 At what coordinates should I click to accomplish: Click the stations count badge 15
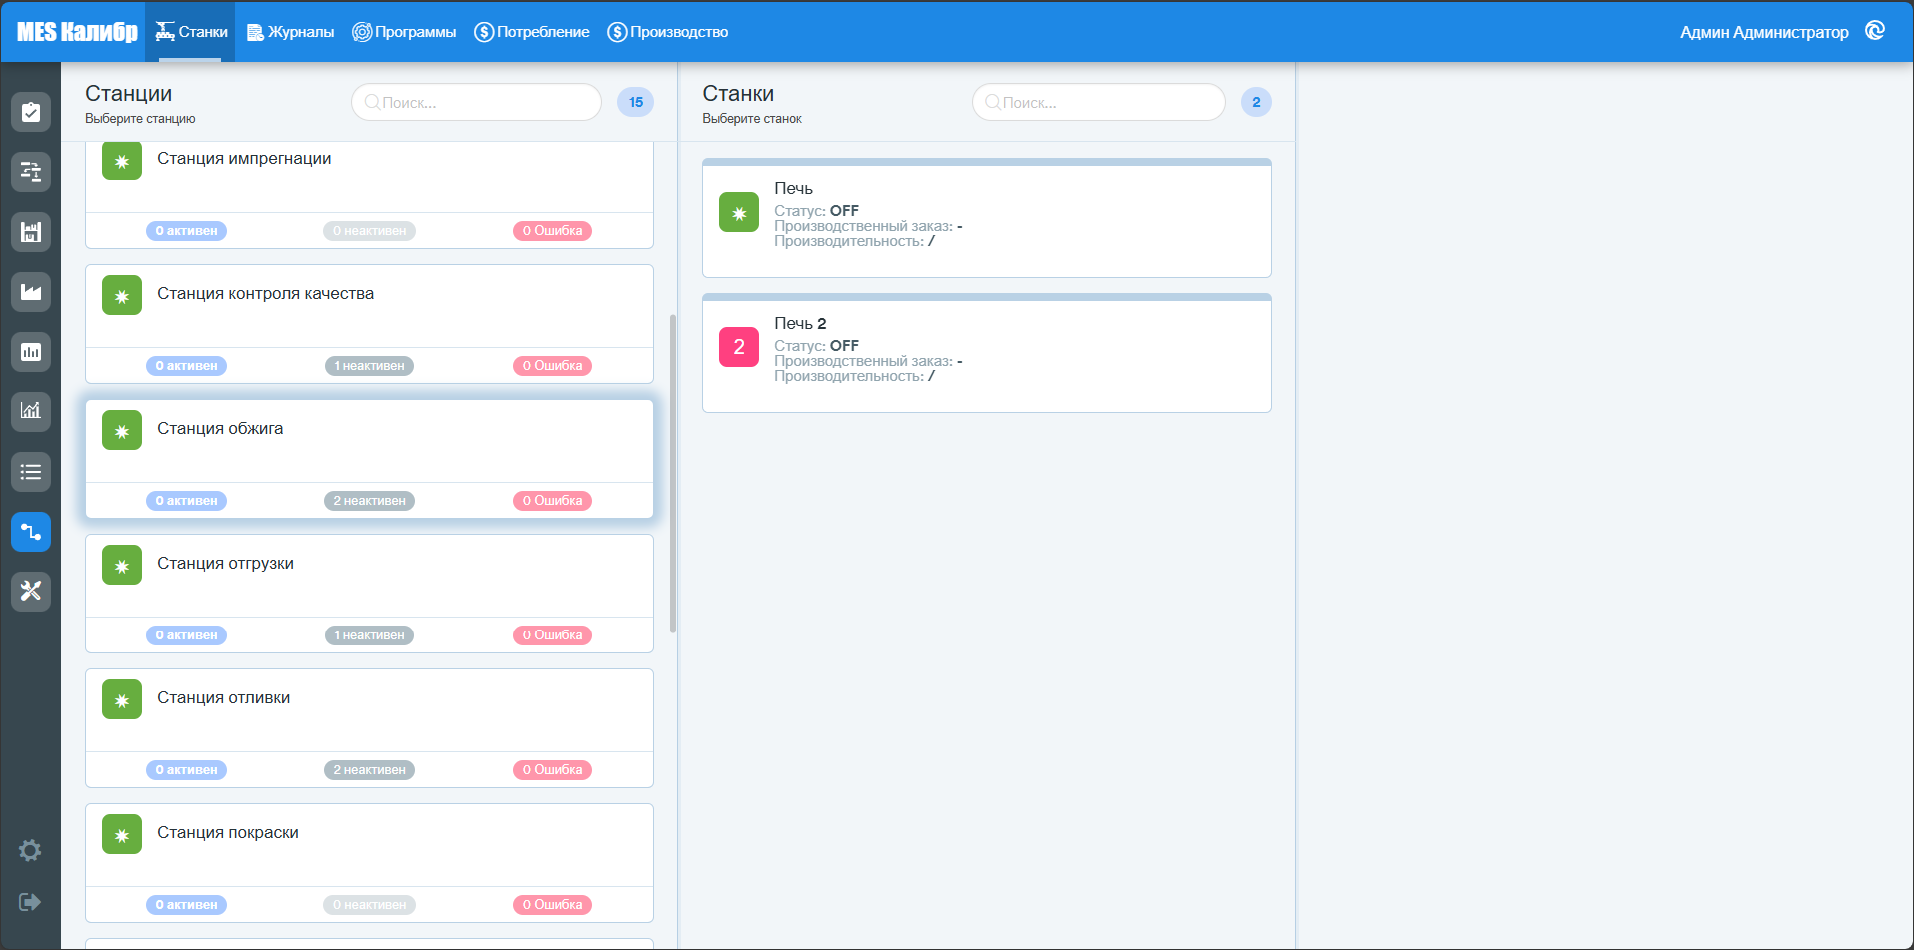(x=635, y=102)
